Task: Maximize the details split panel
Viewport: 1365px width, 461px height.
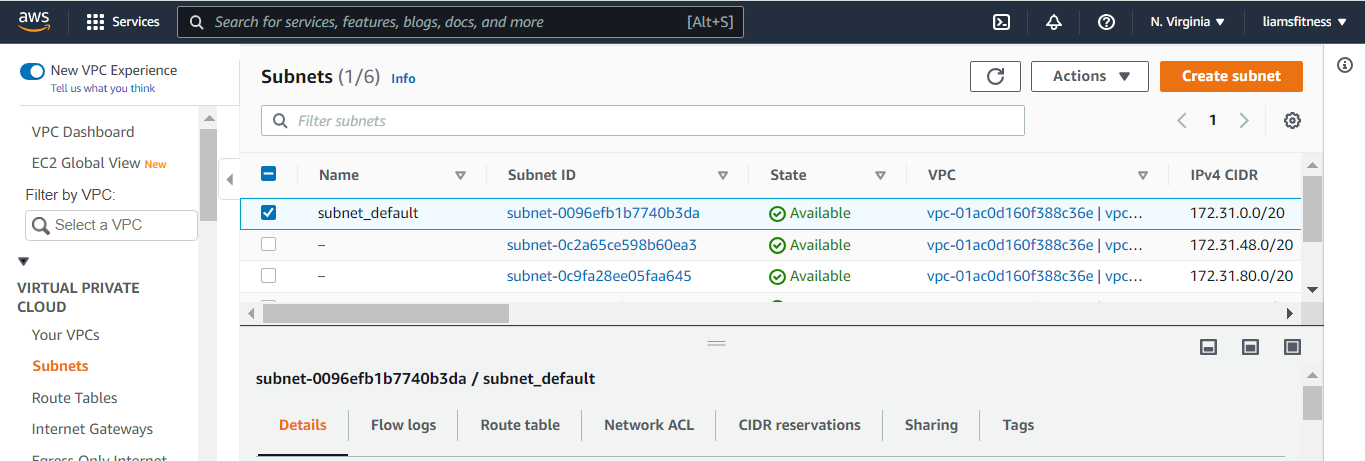Action: (x=1292, y=347)
